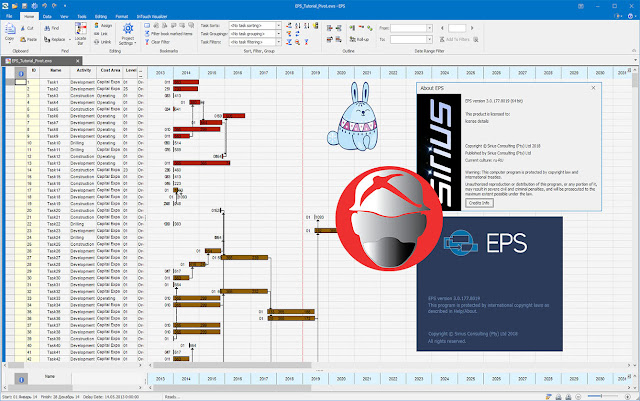Click the blue info icon in the grid header

21,74
